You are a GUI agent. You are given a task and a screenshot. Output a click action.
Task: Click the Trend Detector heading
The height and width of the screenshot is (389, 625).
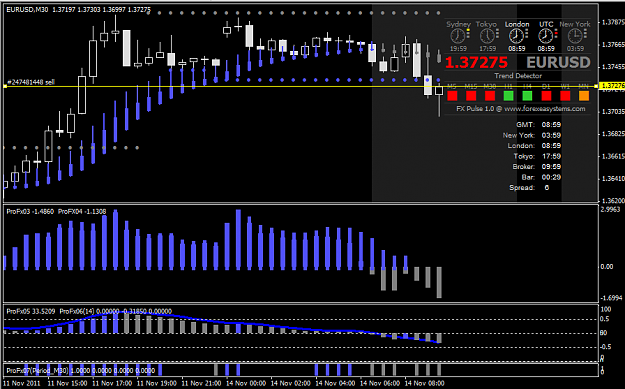(518, 76)
